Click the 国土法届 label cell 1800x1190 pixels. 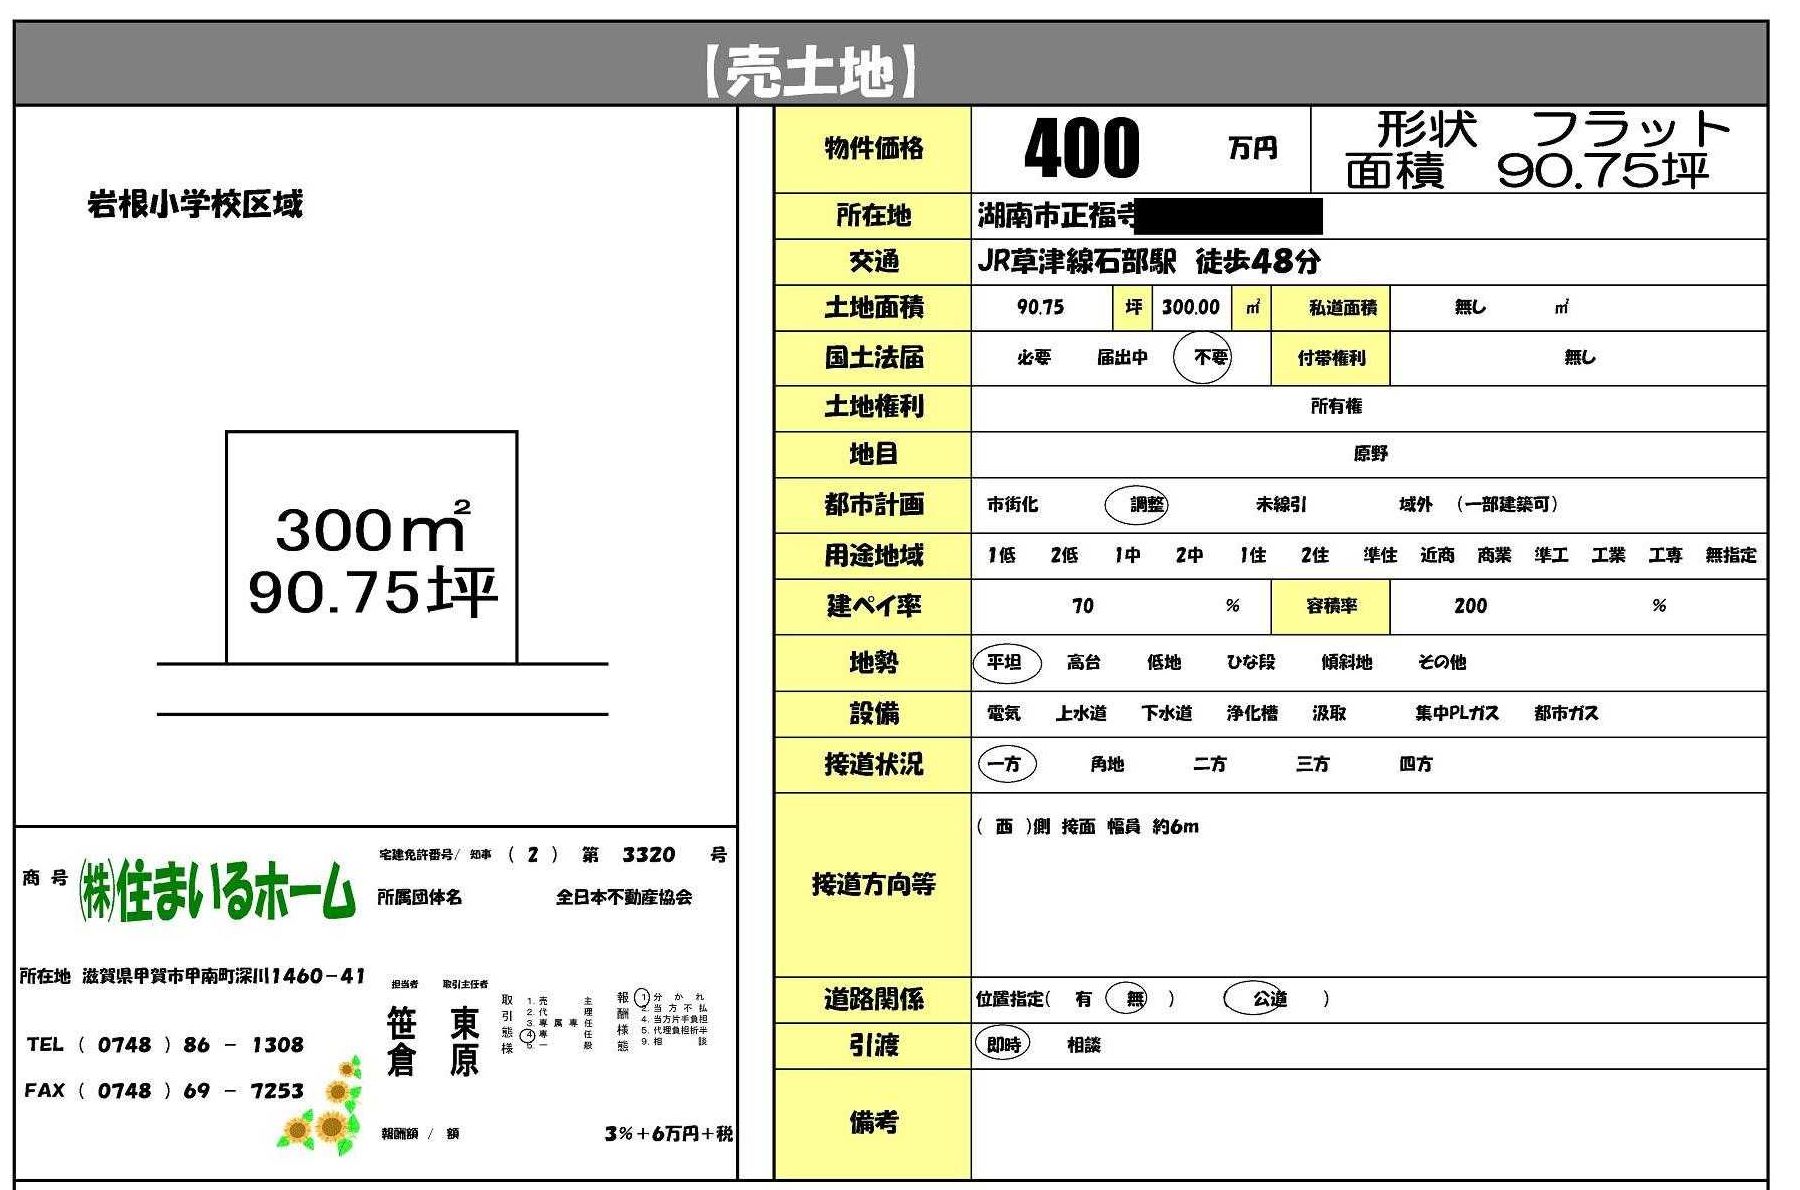873,357
